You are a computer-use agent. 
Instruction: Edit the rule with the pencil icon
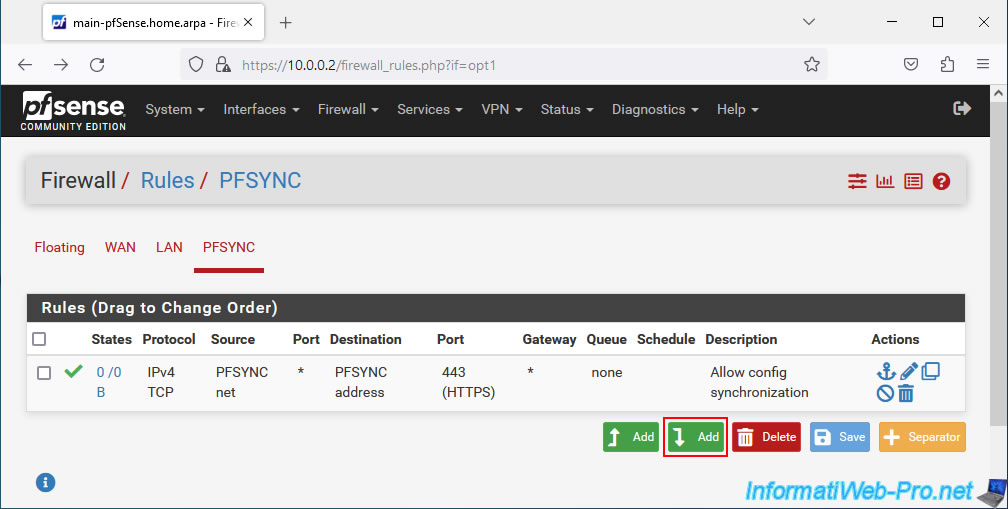click(908, 371)
